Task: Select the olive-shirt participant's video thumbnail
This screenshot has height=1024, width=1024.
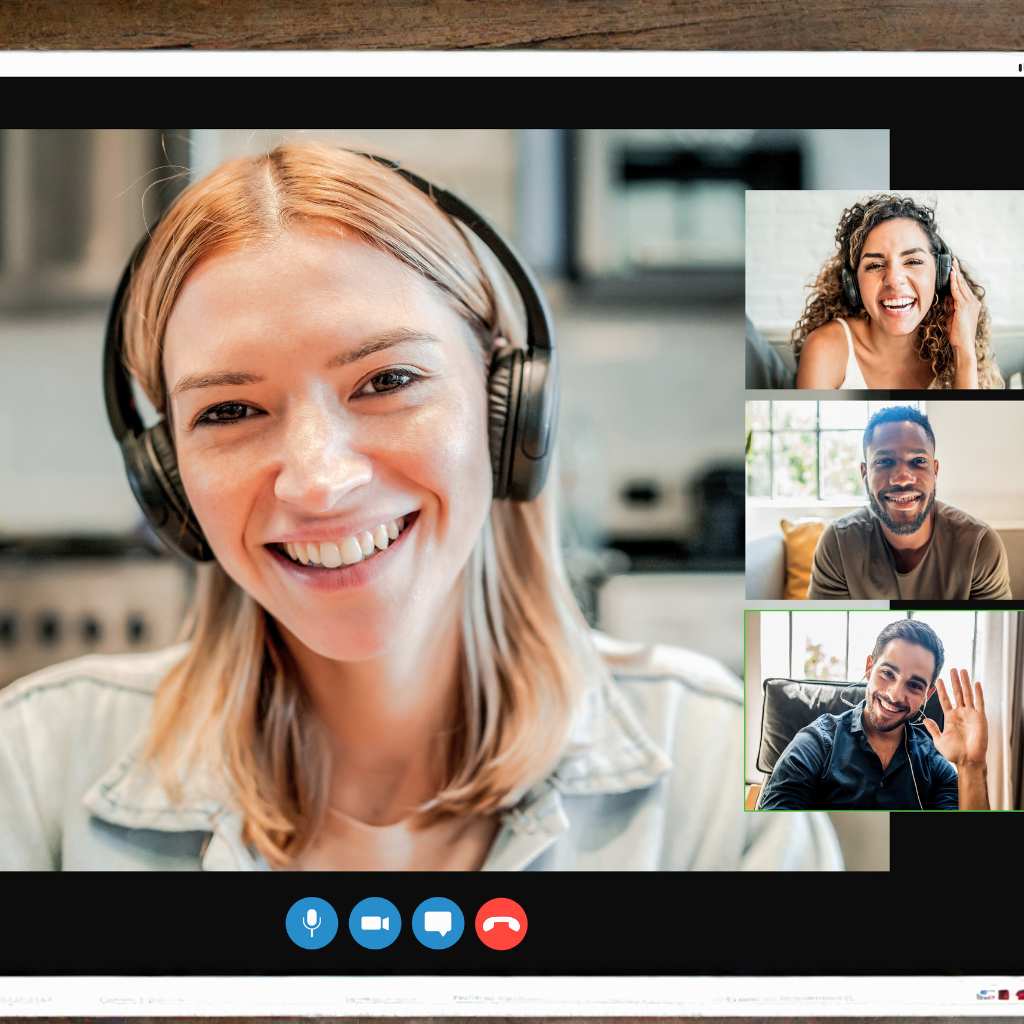Action: pos(884,500)
